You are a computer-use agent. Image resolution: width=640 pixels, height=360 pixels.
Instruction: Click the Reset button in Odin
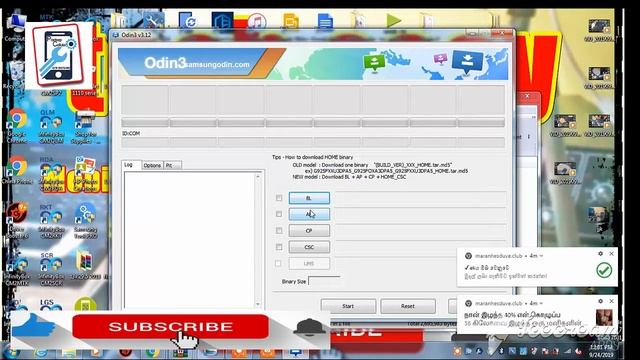[408, 306]
